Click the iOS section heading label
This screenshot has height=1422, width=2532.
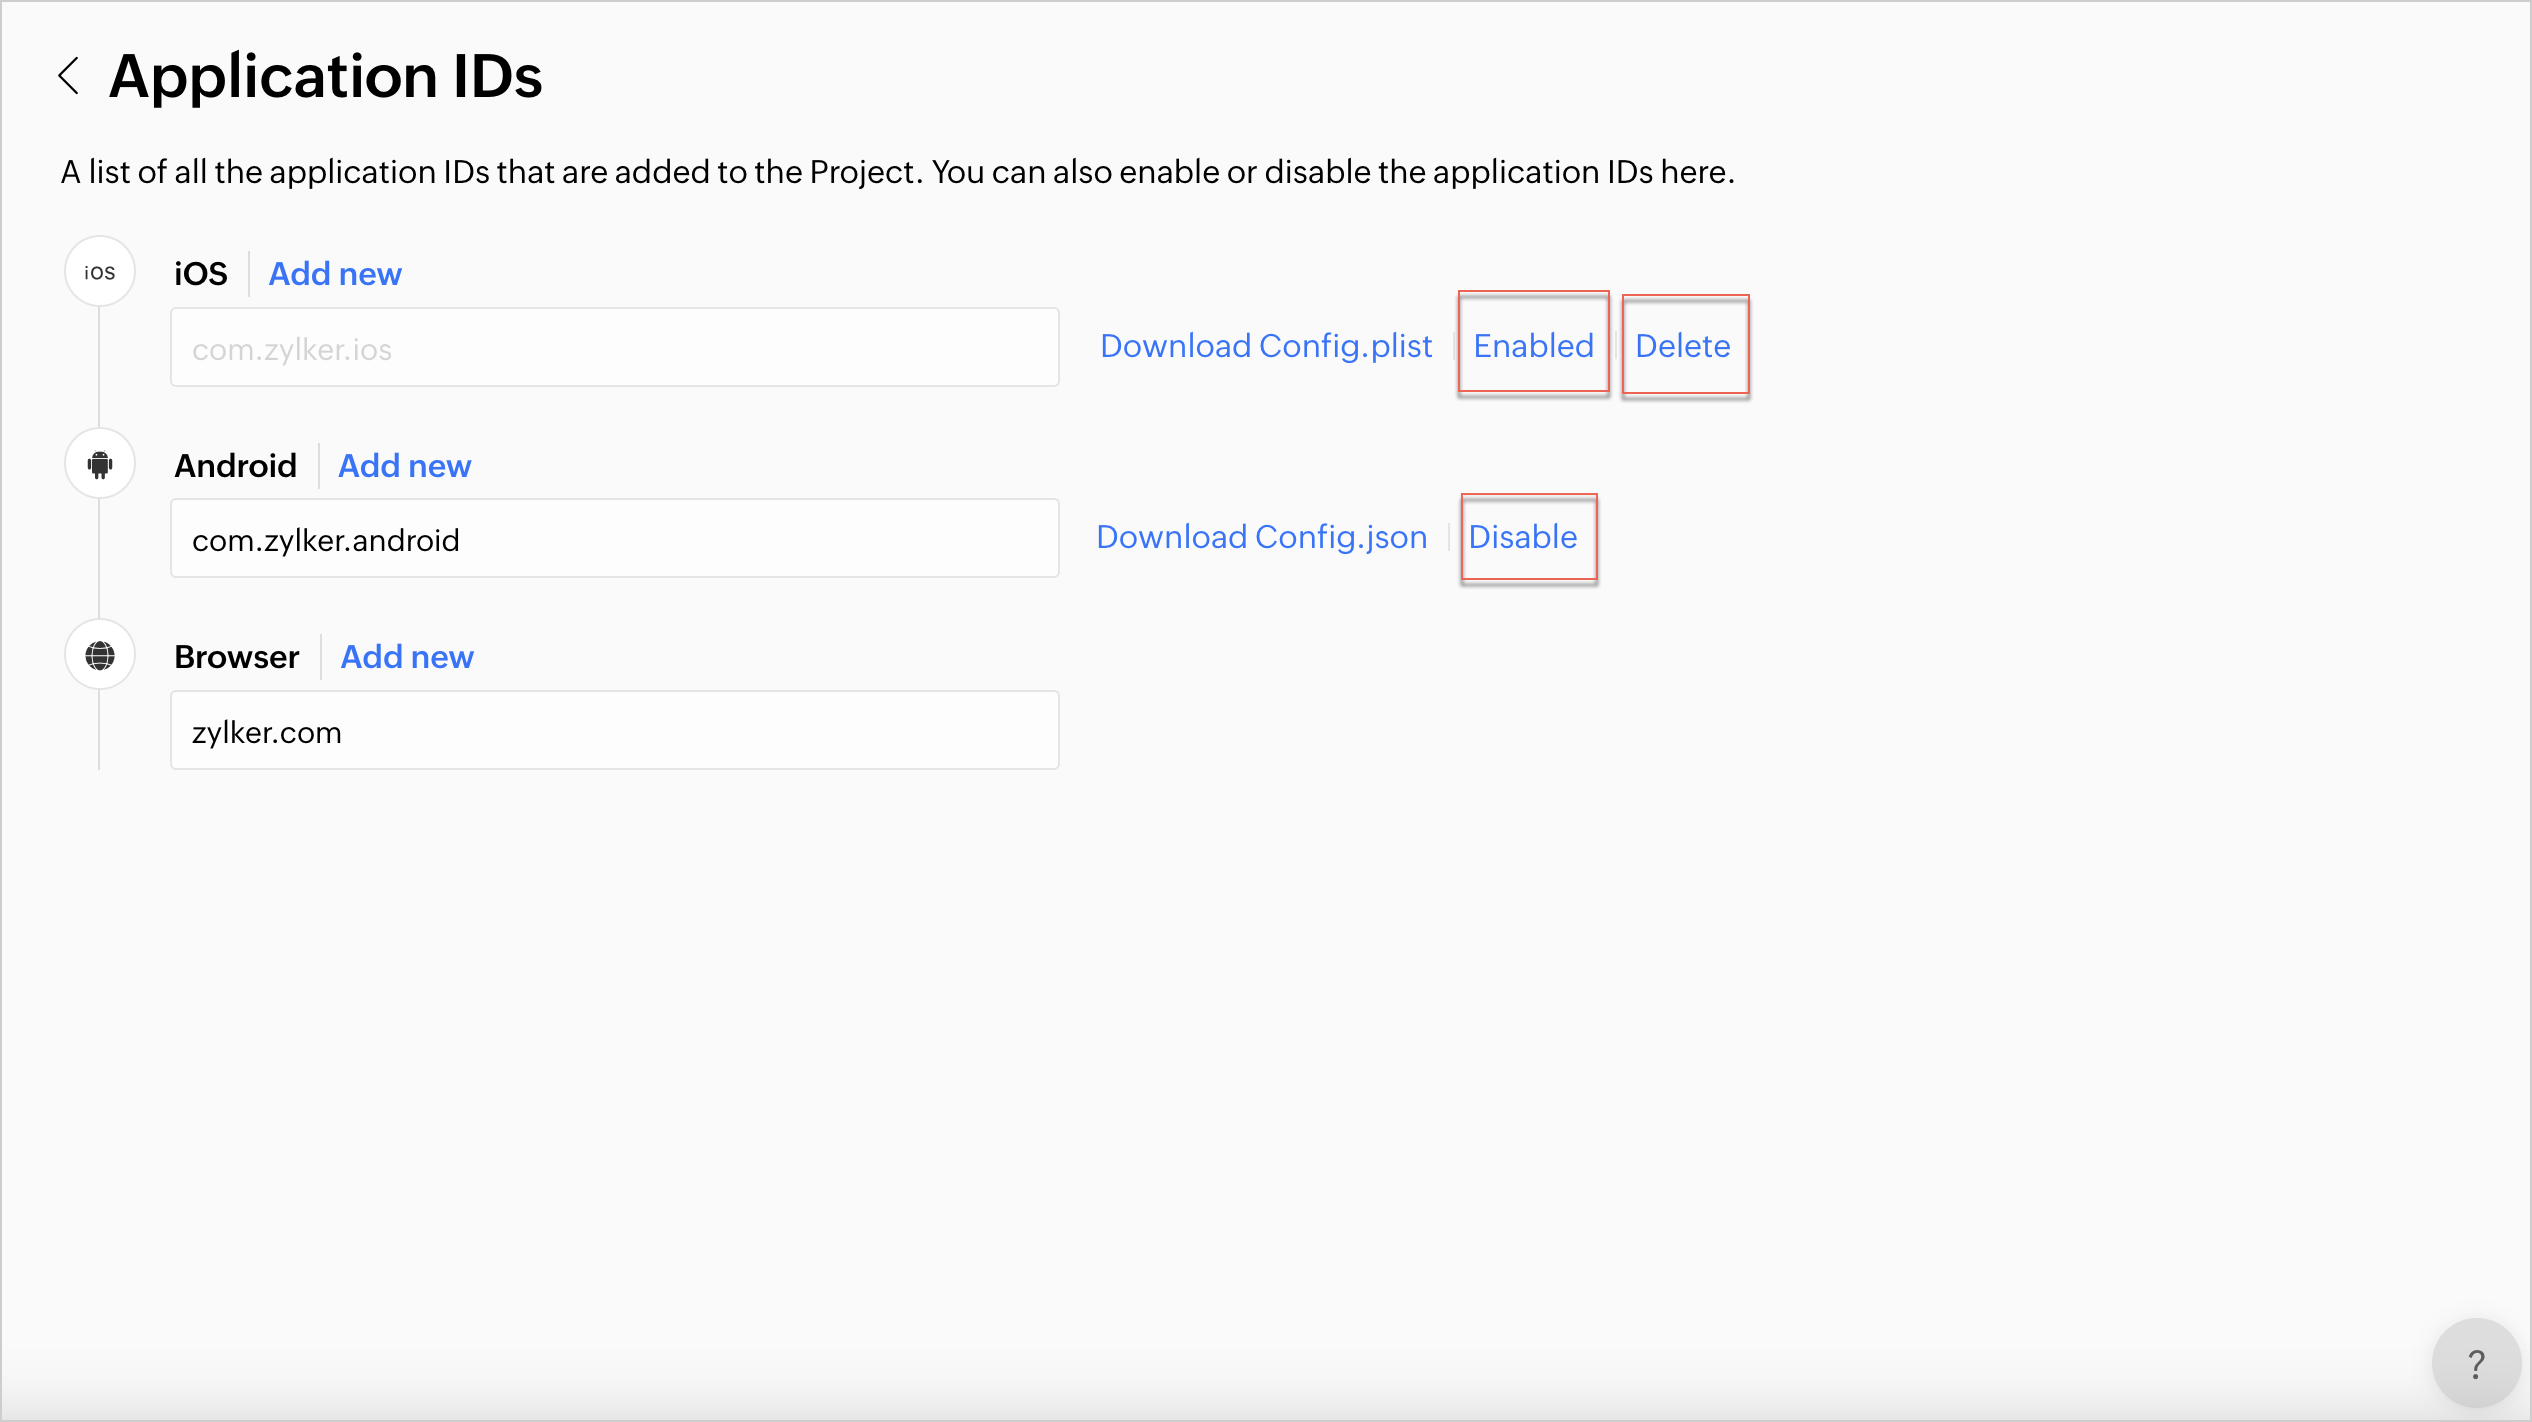(x=201, y=274)
